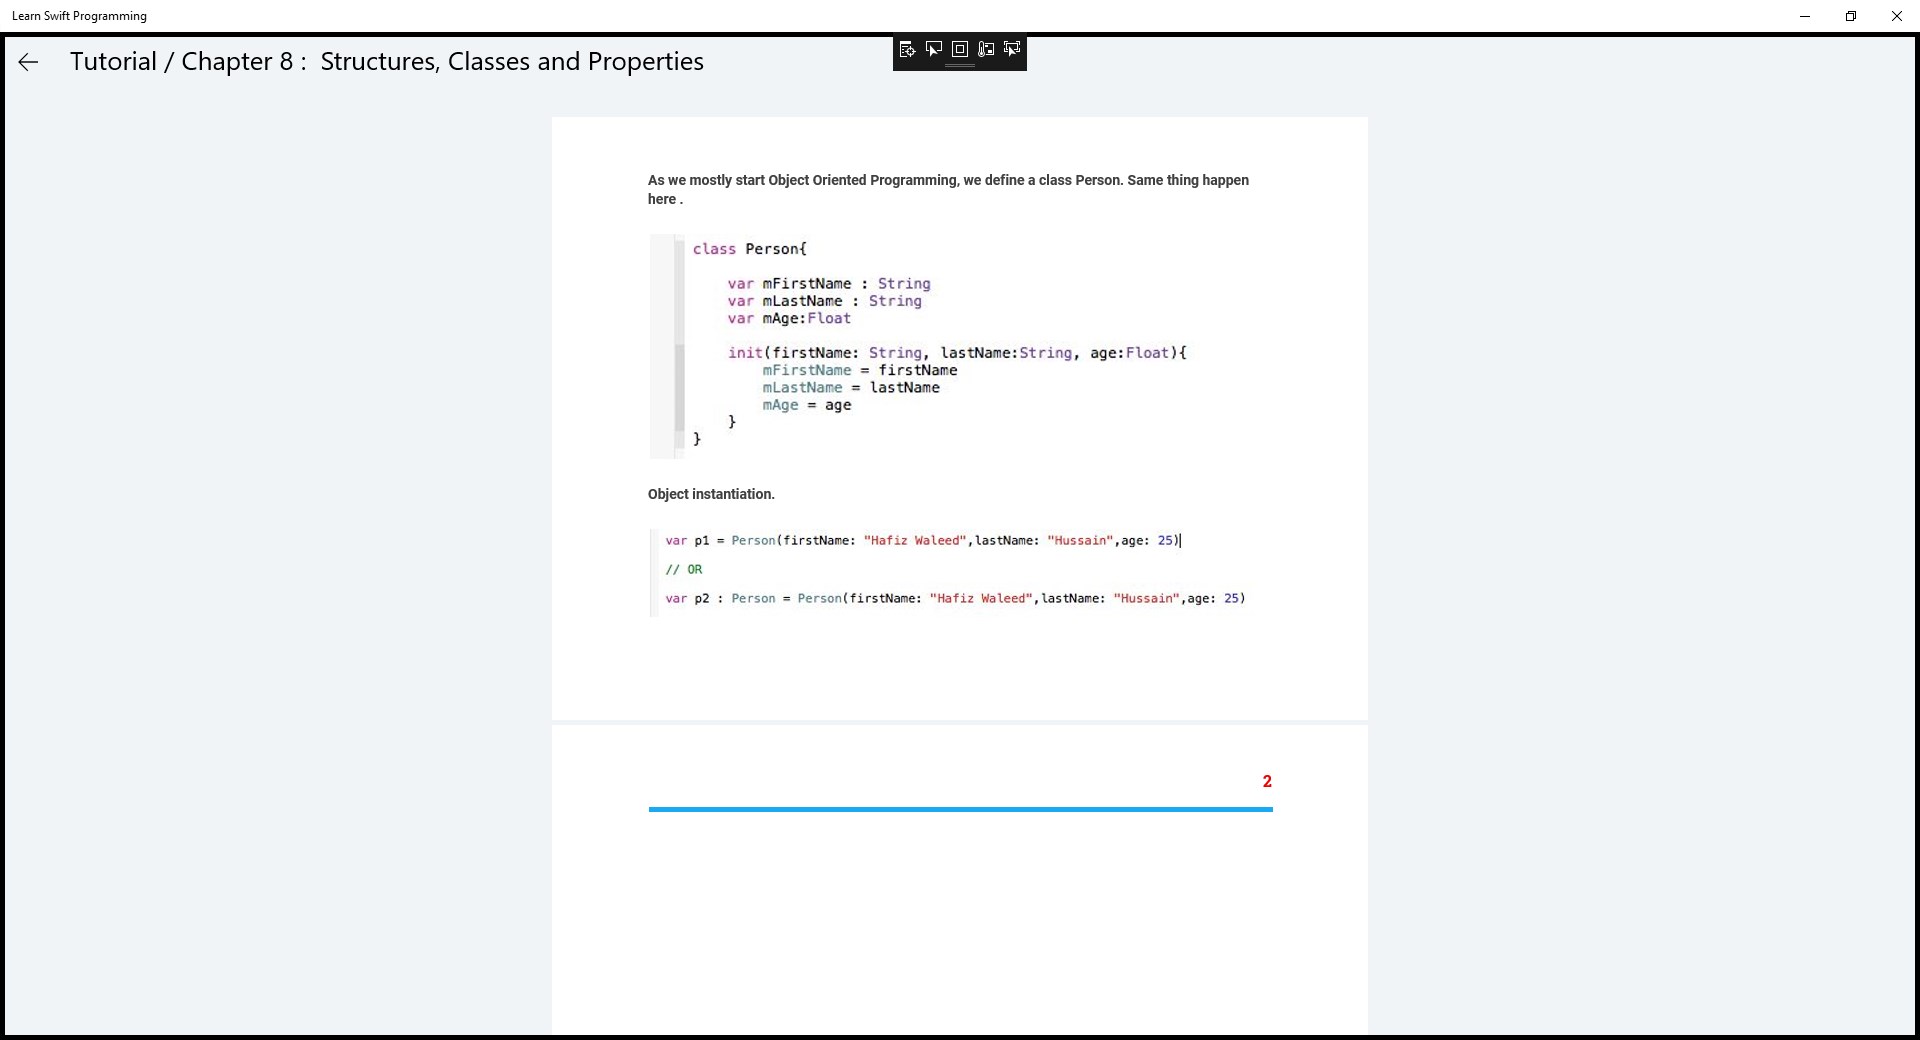Click the chapter title 'Structures, Classes and Properties'
Screen dimensions: 1920x1040
pyautogui.click(x=512, y=62)
